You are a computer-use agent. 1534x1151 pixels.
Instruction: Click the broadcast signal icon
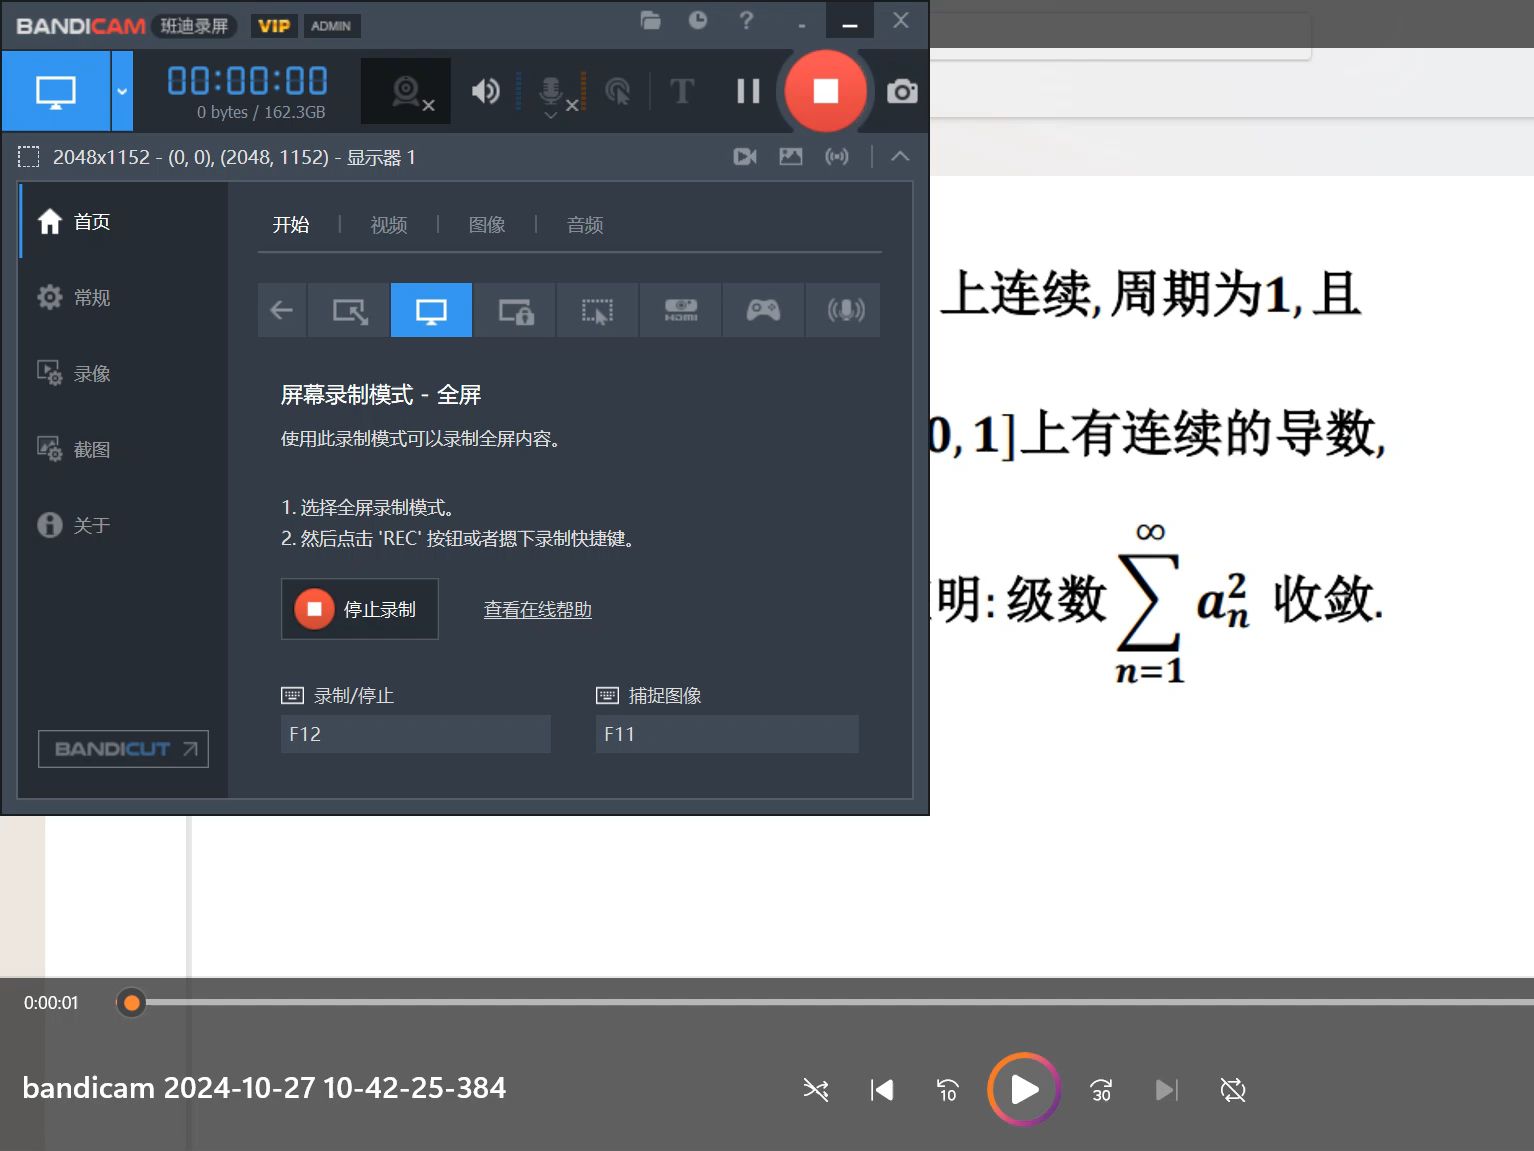pos(837,157)
